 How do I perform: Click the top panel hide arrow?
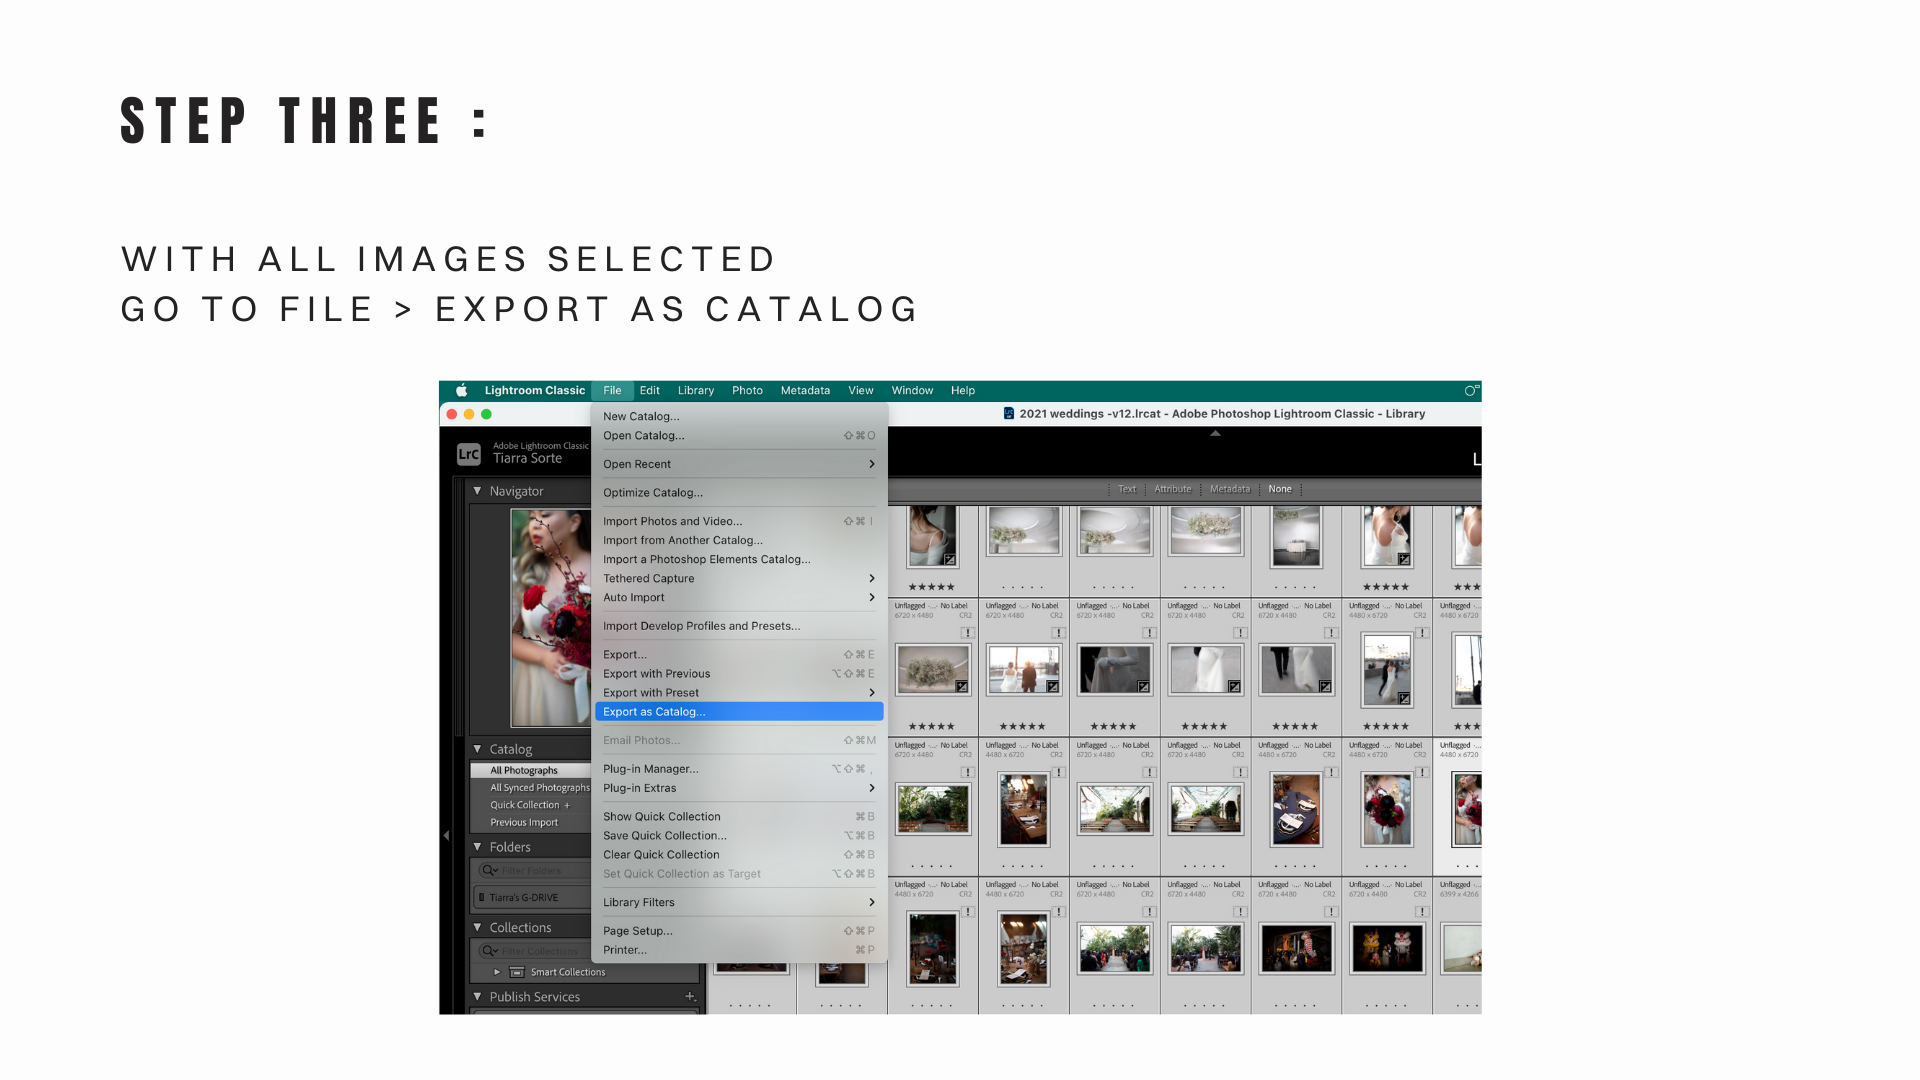click(1215, 433)
